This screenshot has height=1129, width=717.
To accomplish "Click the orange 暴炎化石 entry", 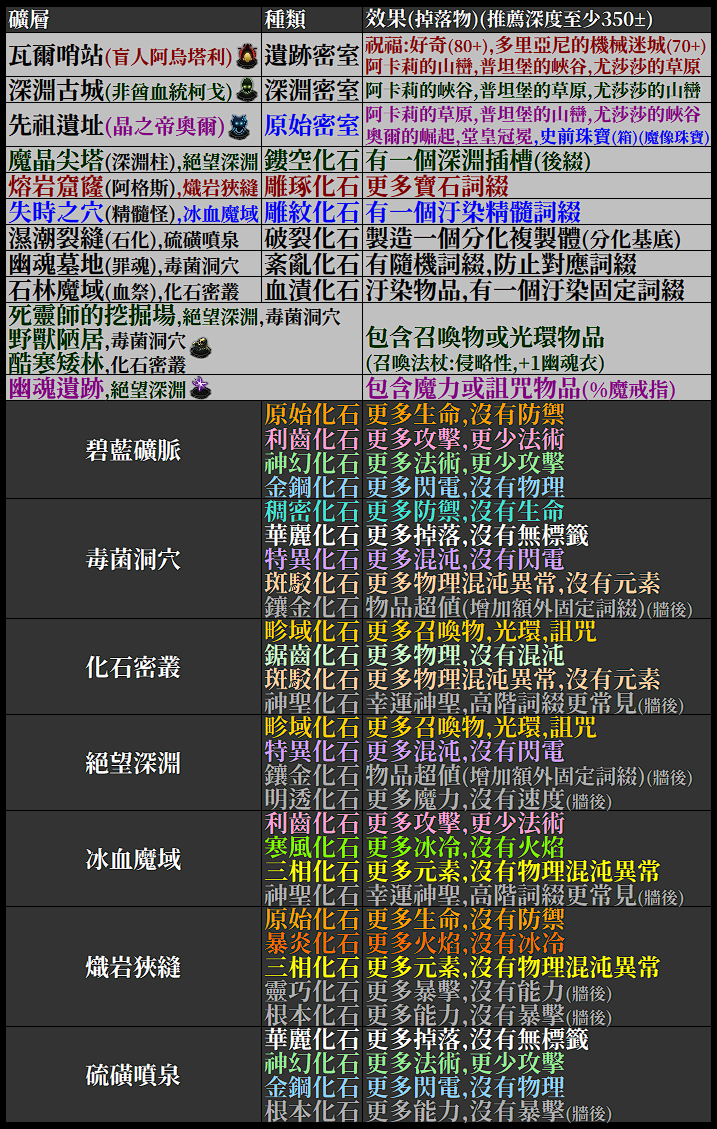I will [311, 943].
